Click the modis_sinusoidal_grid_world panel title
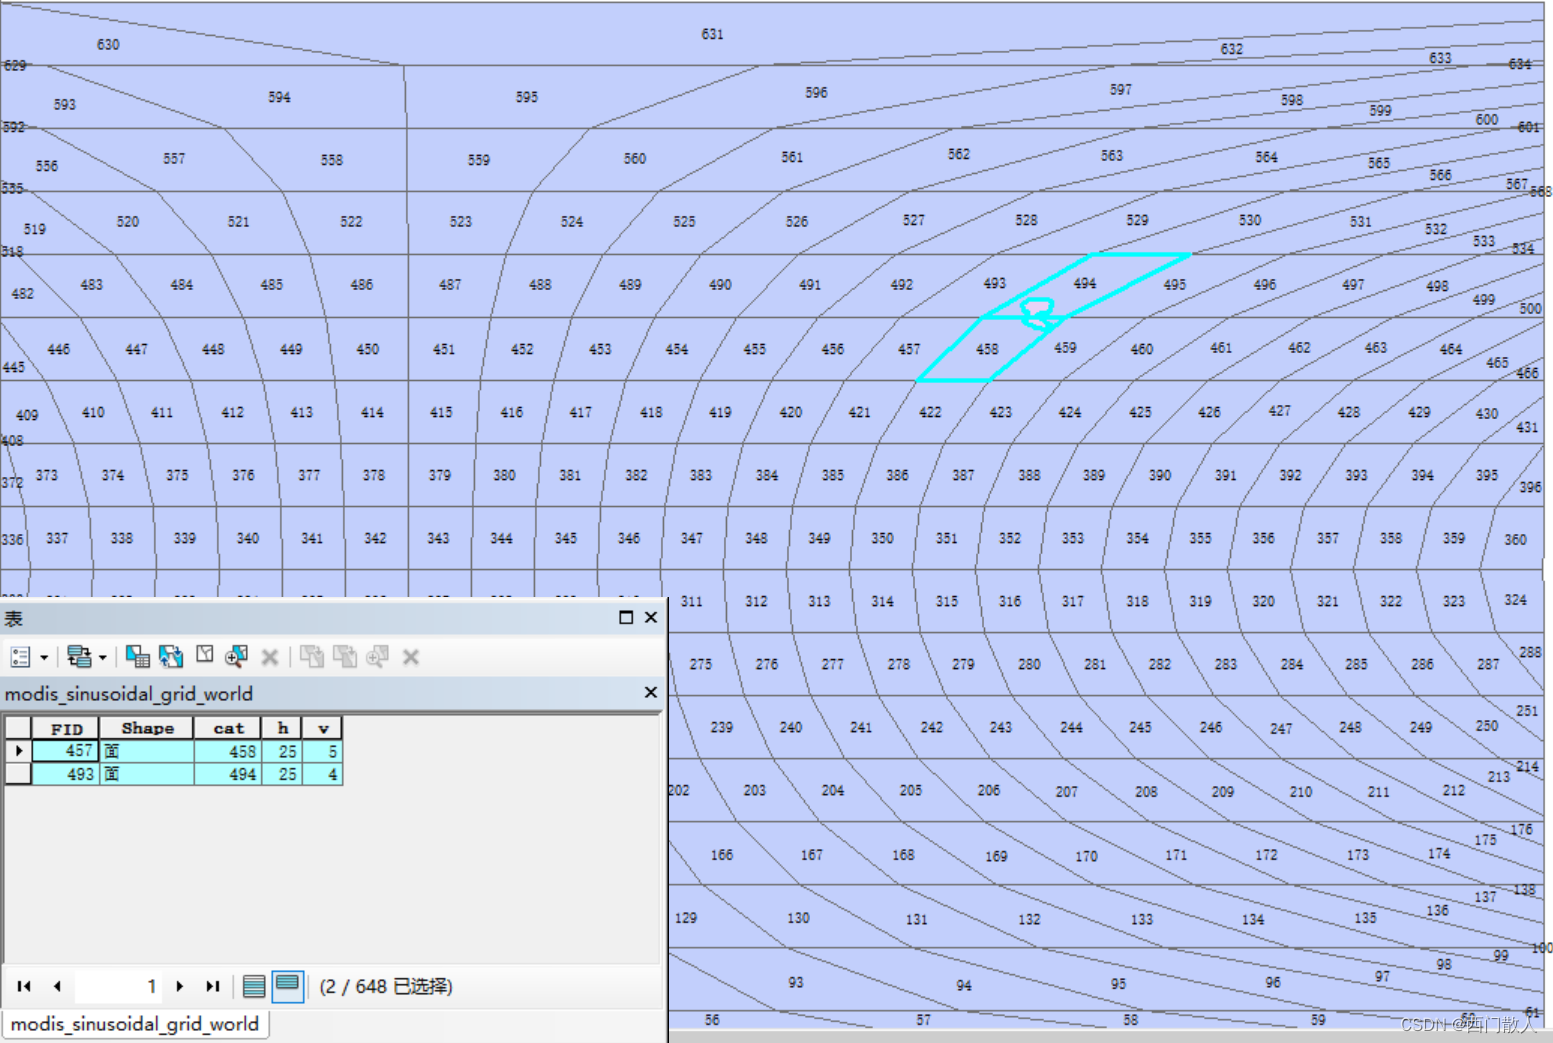The image size is (1553, 1043). tap(130, 693)
